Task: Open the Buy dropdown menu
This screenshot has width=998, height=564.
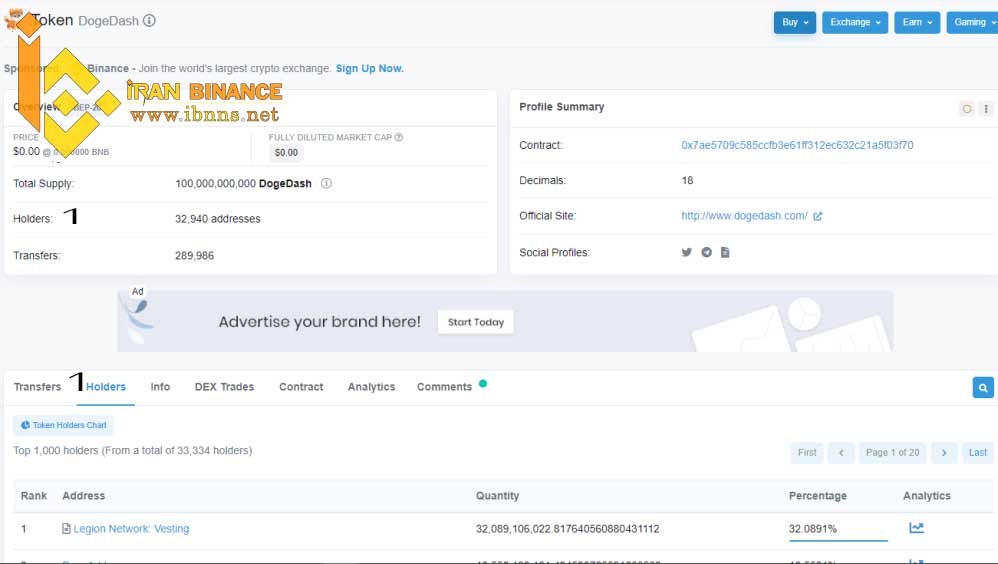Action: (794, 22)
